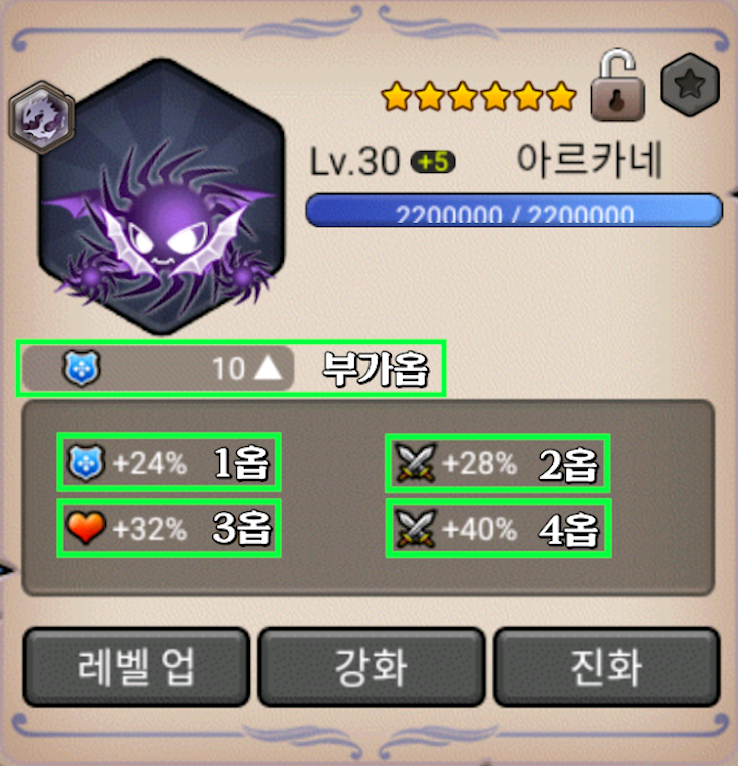738x766 pixels.
Task: Click the crossed swords icon for +40%
Action: pyautogui.click(x=415, y=529)
